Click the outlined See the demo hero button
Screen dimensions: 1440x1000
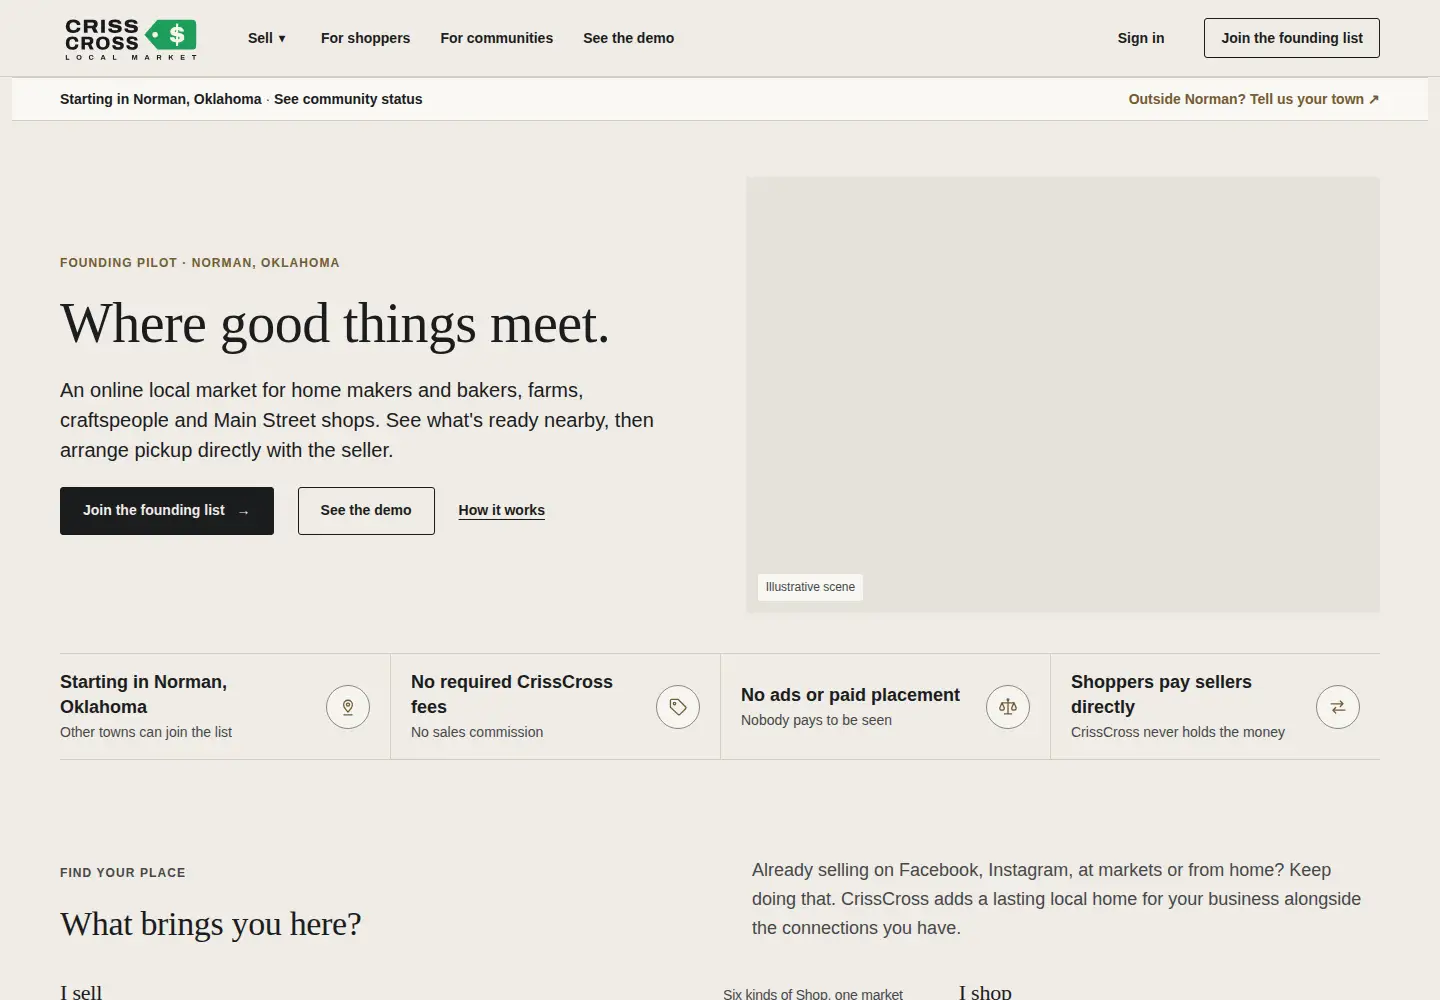(x=366, y=511)
